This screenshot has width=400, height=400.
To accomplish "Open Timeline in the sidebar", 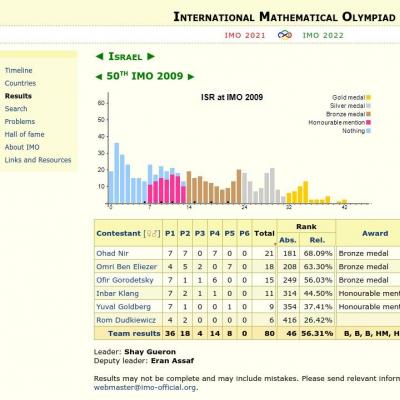I will (x=18, y=70).
